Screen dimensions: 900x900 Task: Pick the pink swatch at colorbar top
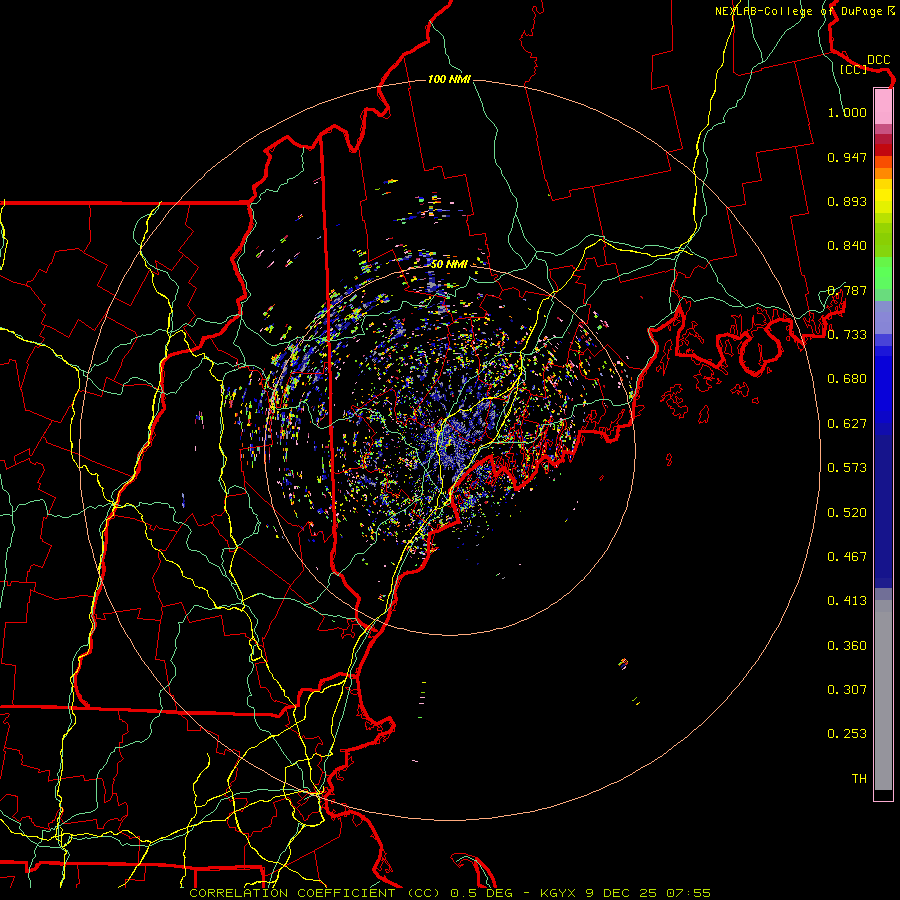pos(883,106)
